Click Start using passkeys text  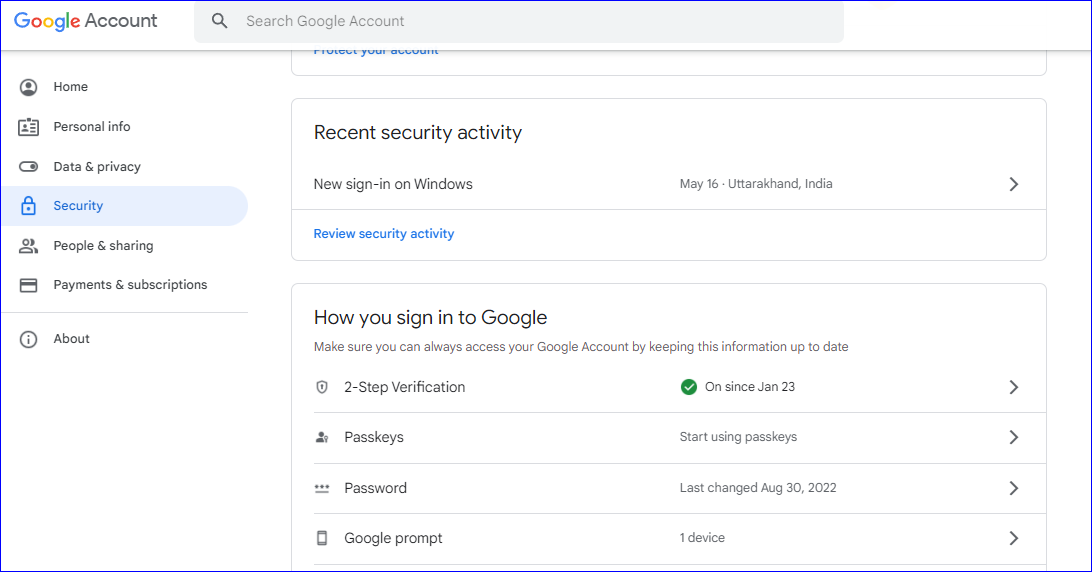tap(738, 437)
